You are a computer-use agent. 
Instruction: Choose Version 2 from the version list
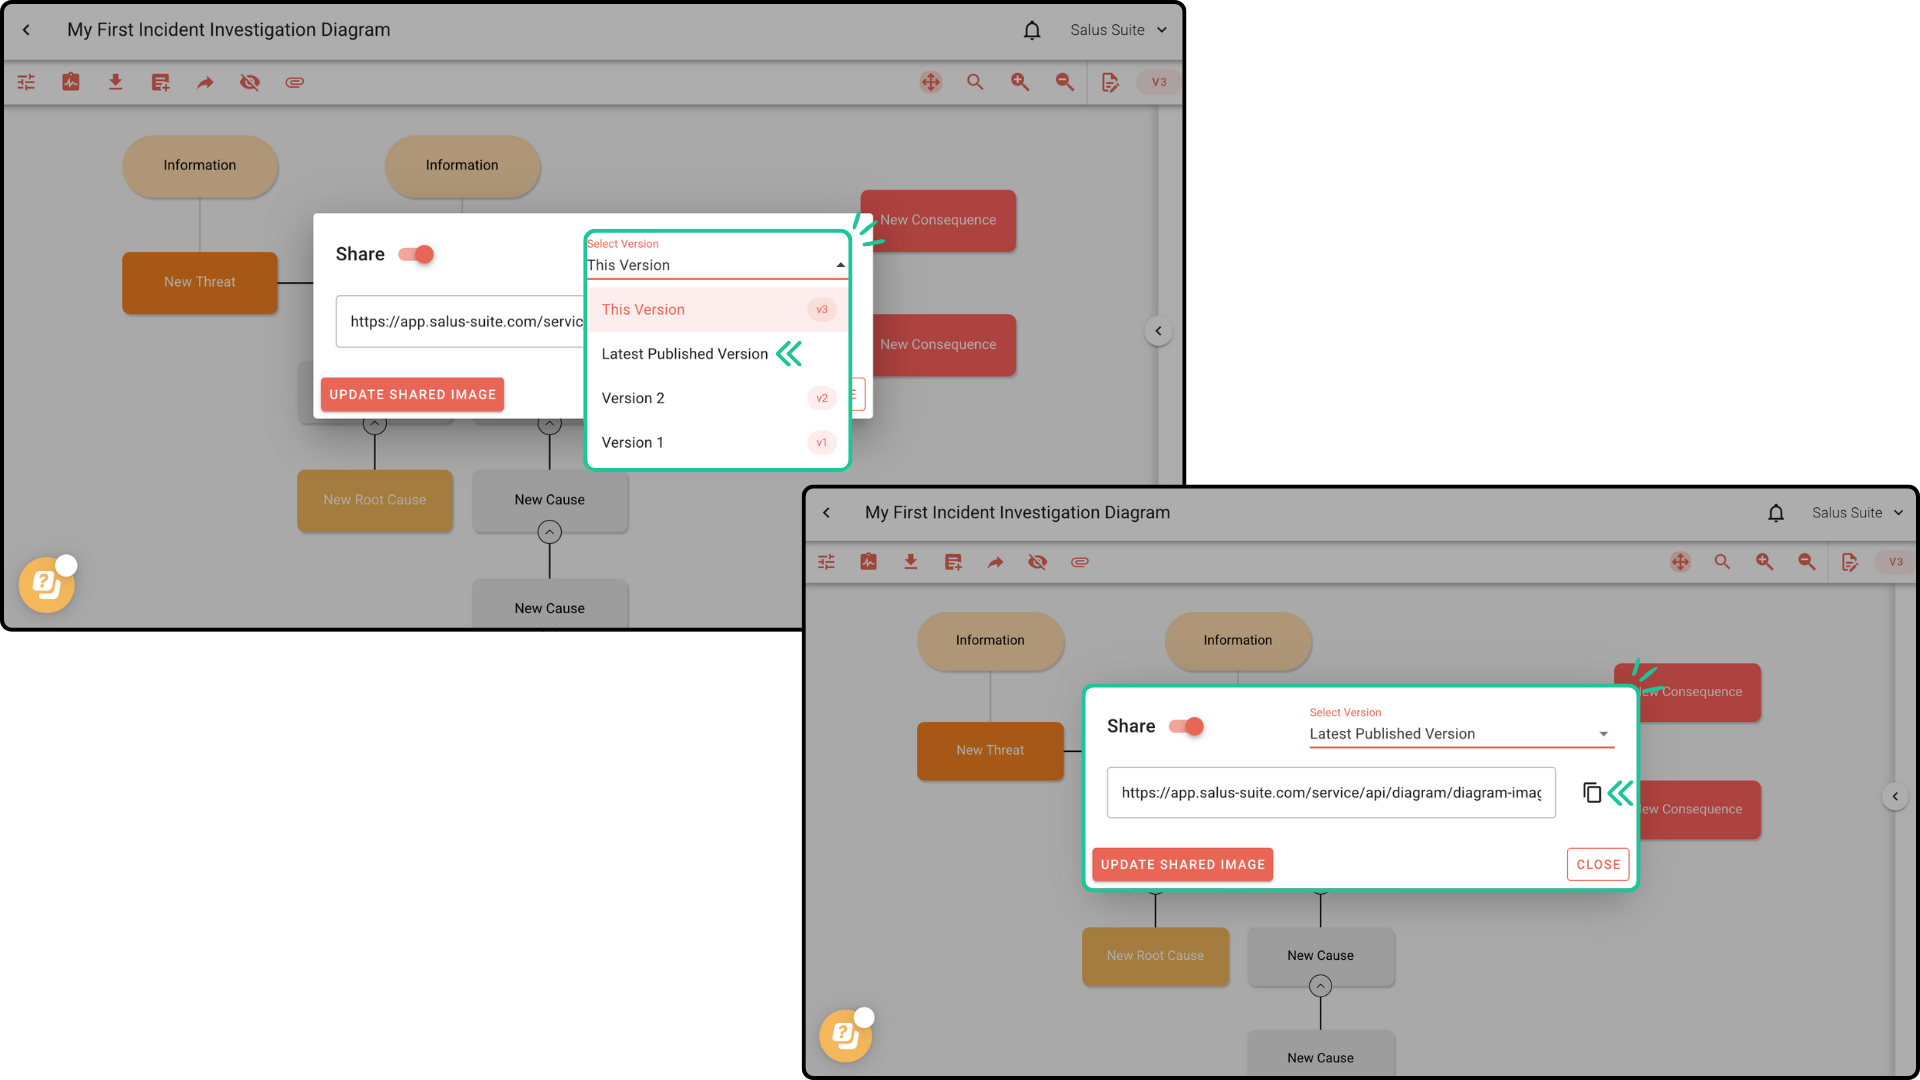pos(633,398)
